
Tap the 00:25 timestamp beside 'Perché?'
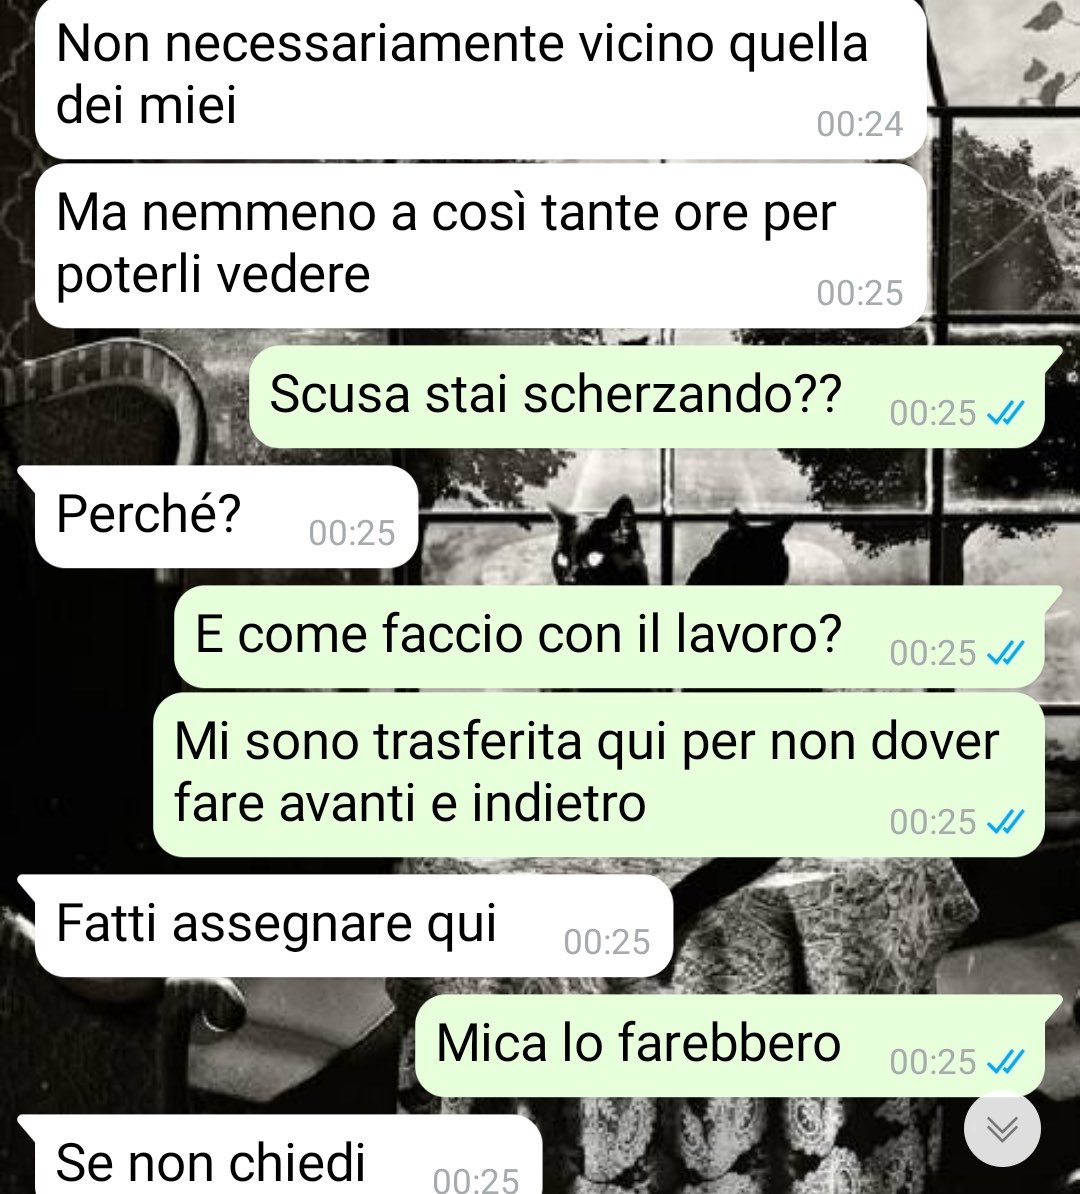(352, 533)
